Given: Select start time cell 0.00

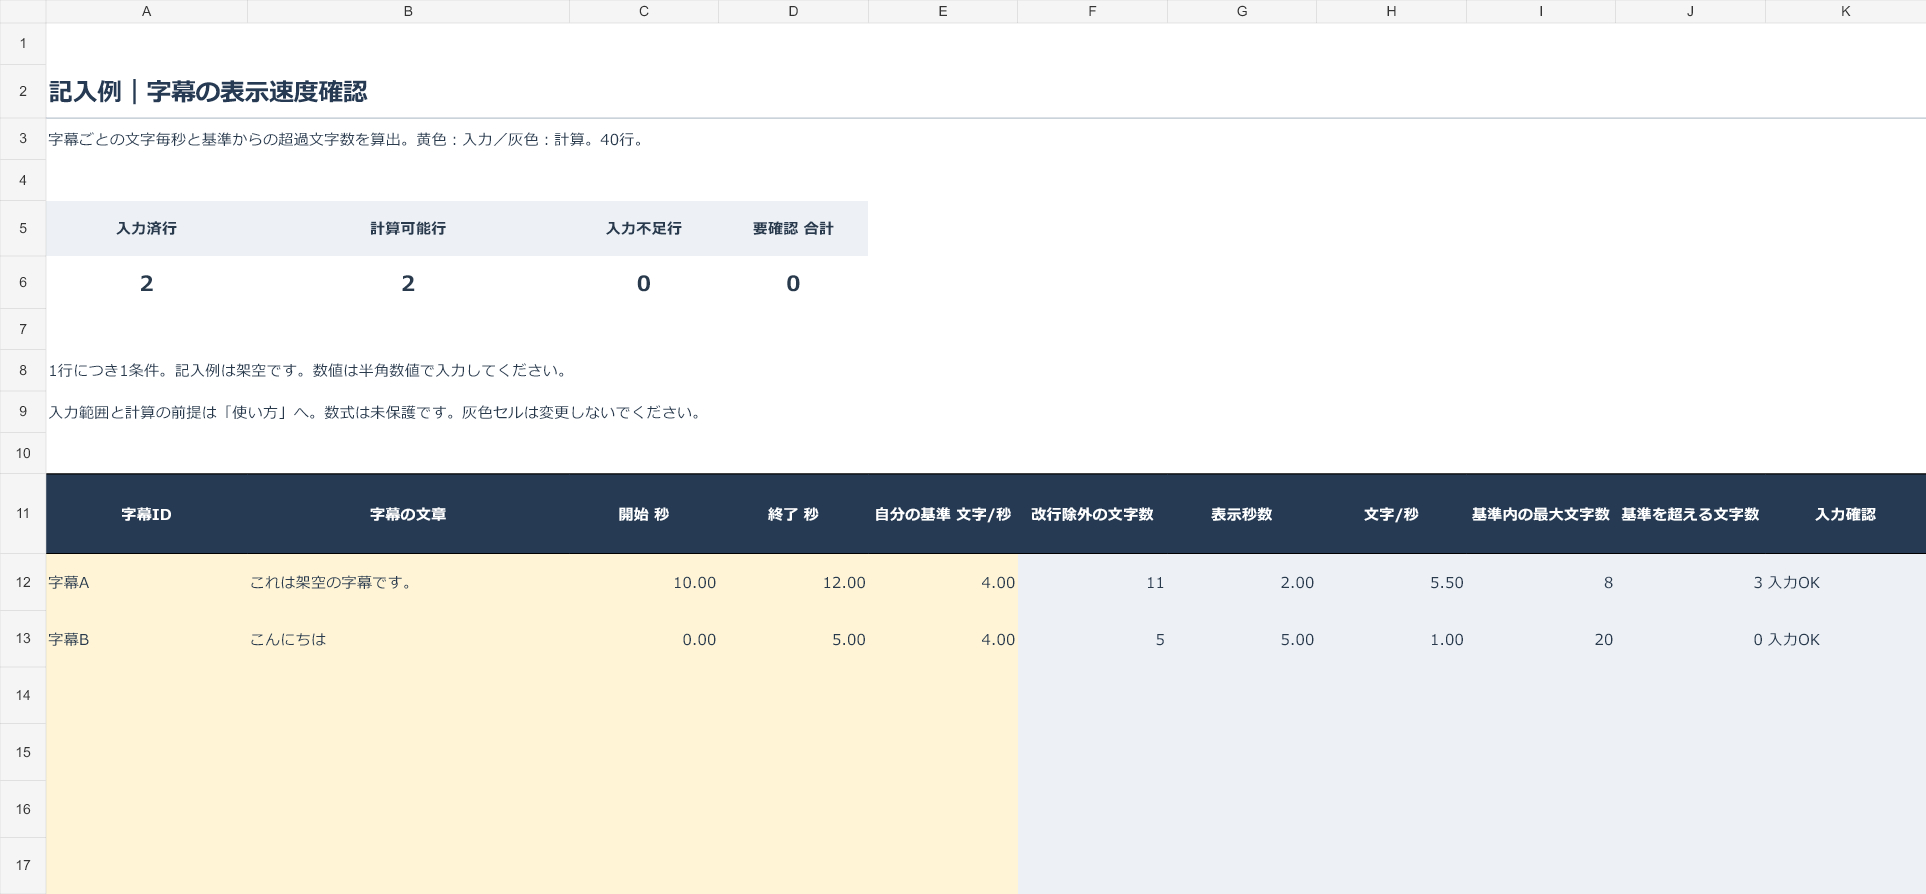Looking at the screenshot, I should (x=644, y=639).
